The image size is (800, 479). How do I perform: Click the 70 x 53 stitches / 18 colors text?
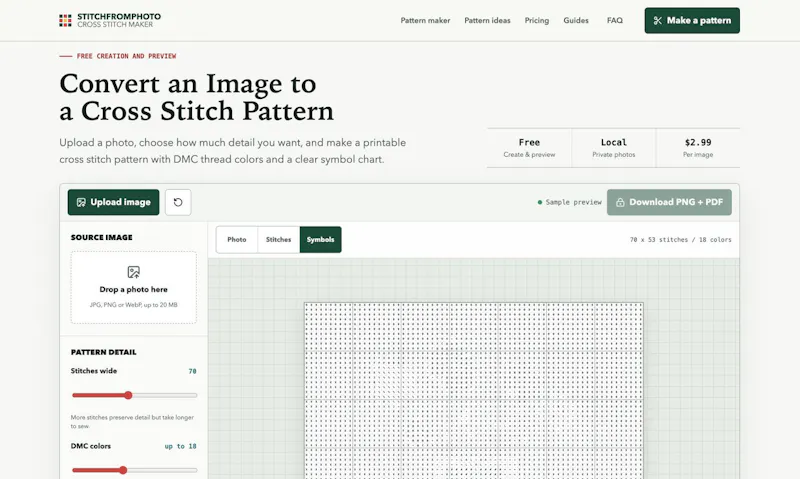pyautogui.click(x=680, y=239)
